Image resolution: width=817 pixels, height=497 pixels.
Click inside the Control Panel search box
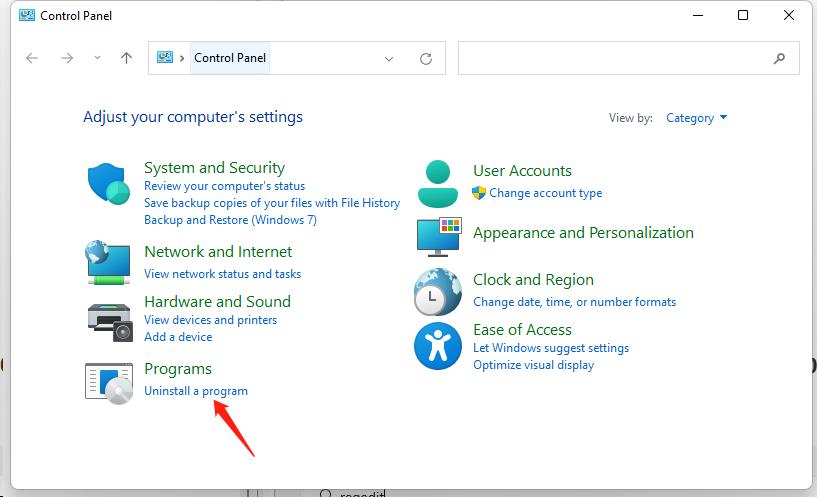(x=615, y=59)
